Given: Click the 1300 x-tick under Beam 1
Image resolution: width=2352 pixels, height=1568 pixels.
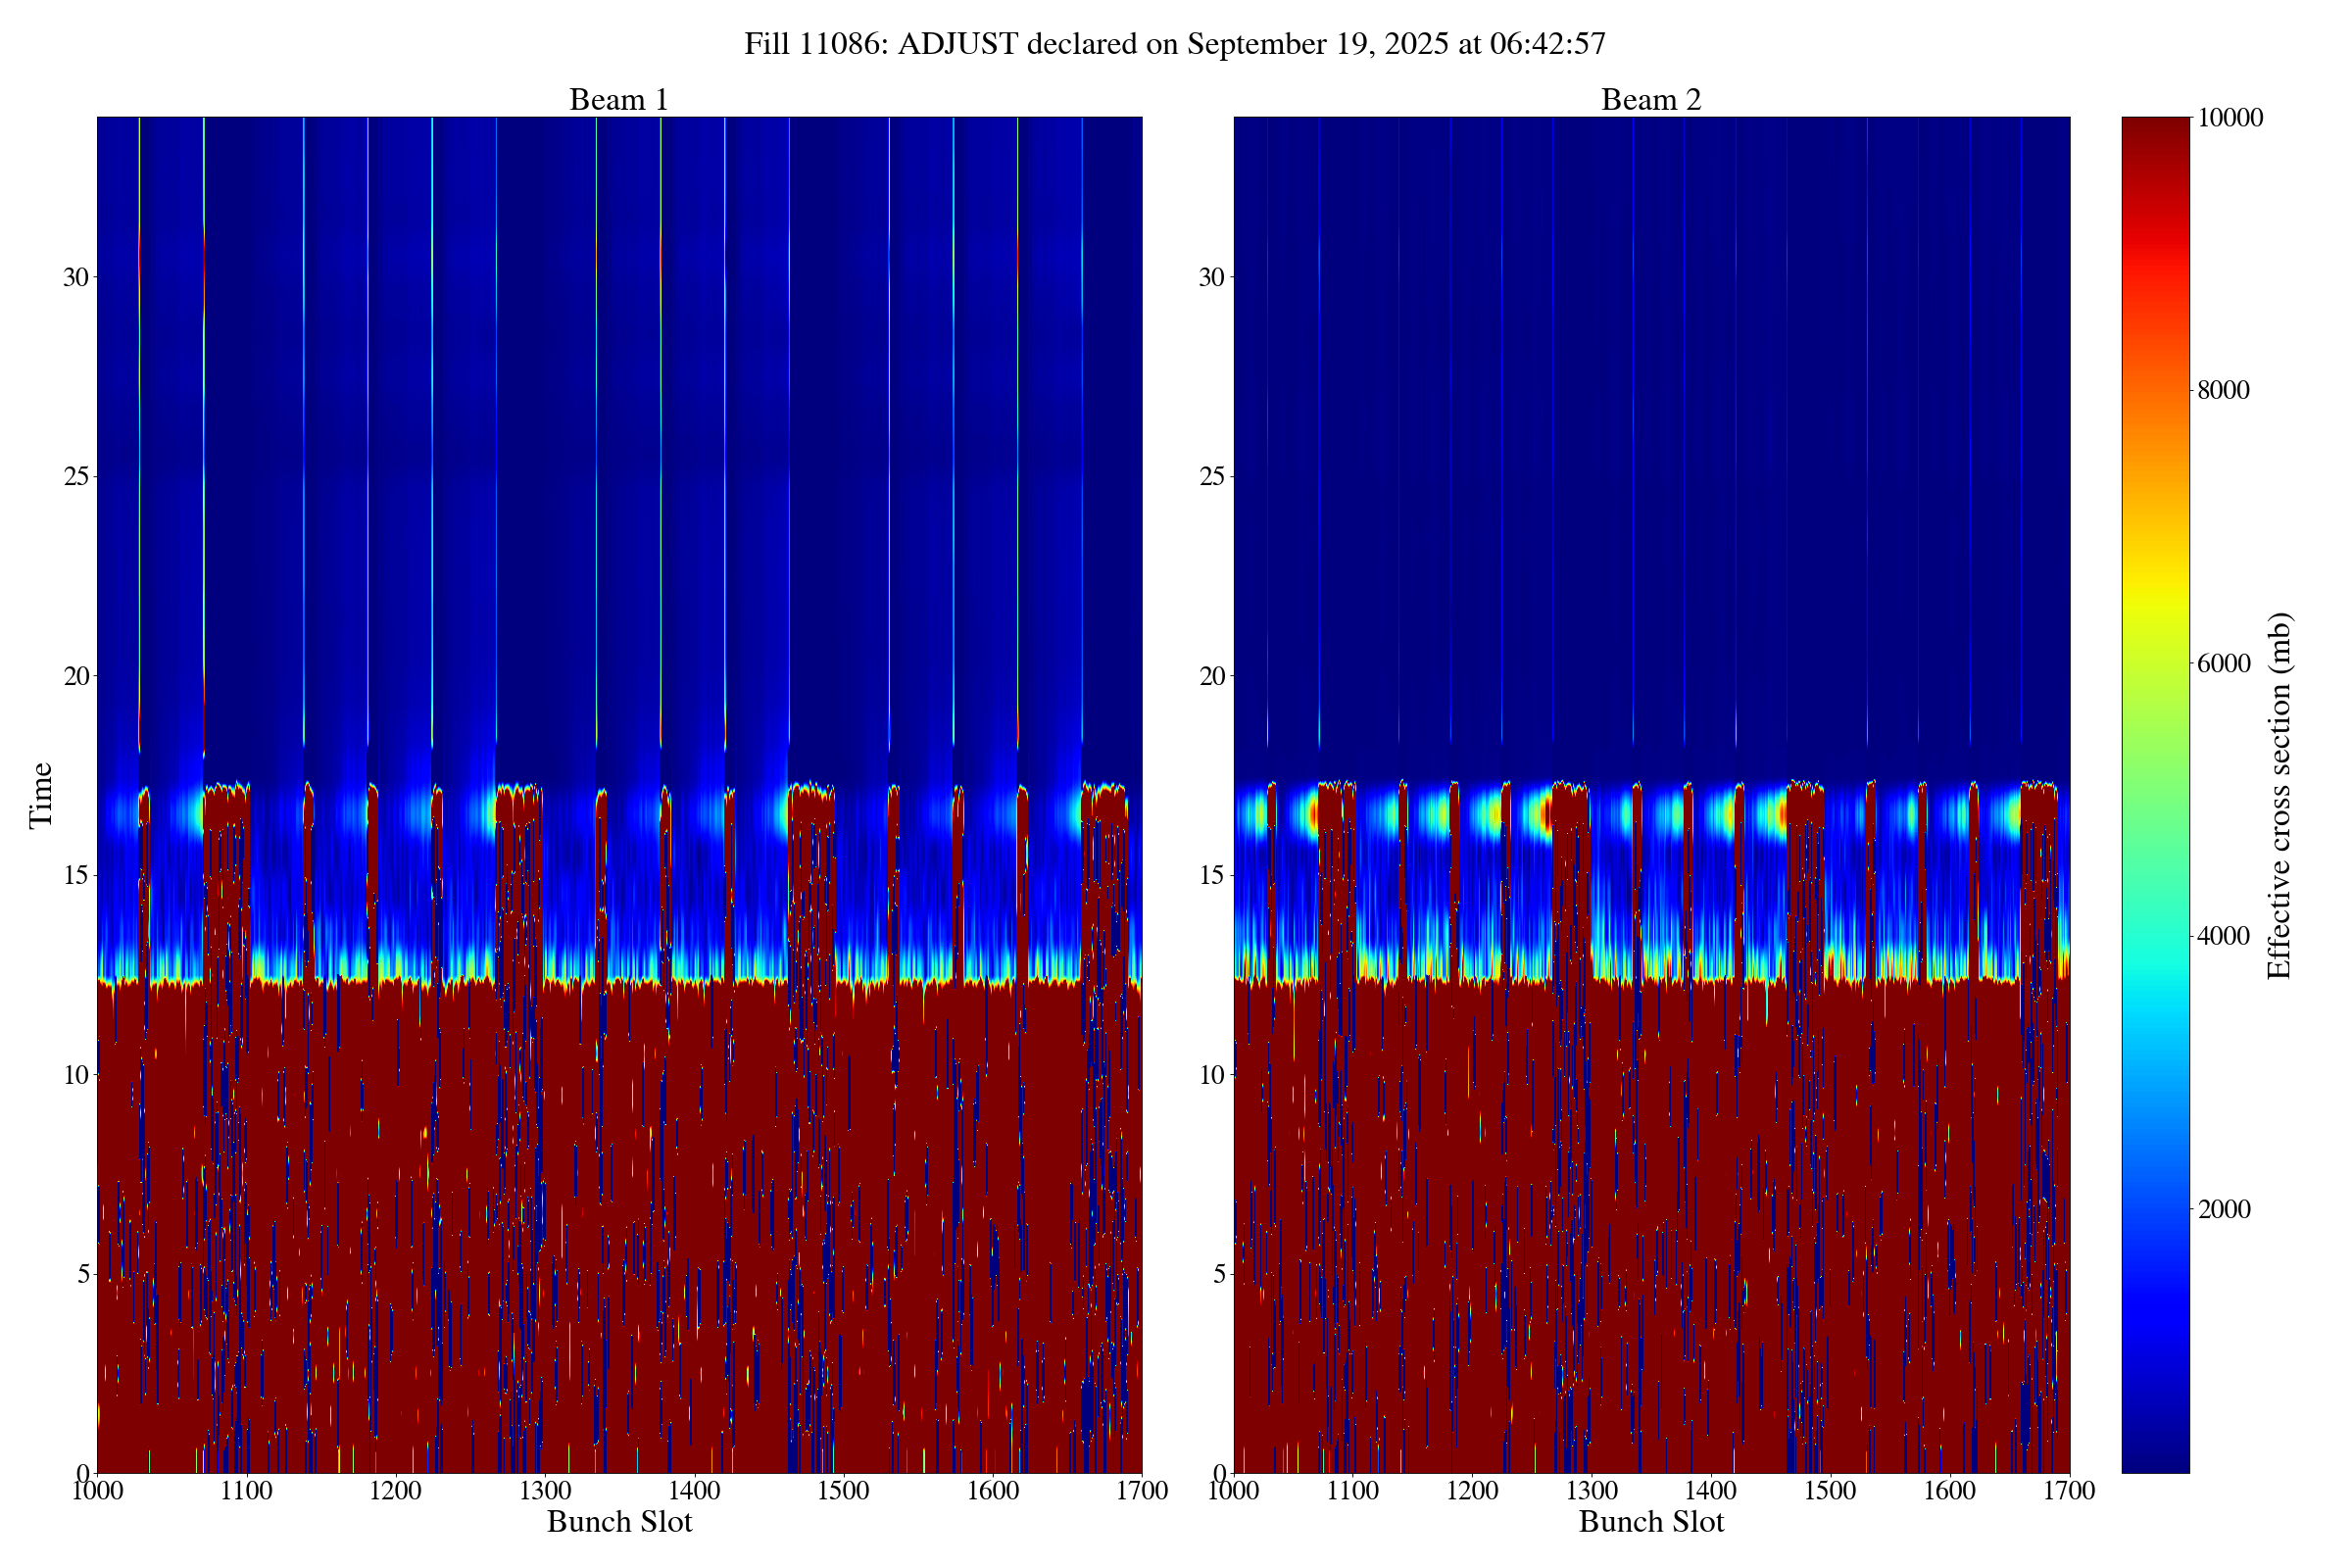Looking at the screenshot, I should pyautogui.click(x=545, y=1491).
